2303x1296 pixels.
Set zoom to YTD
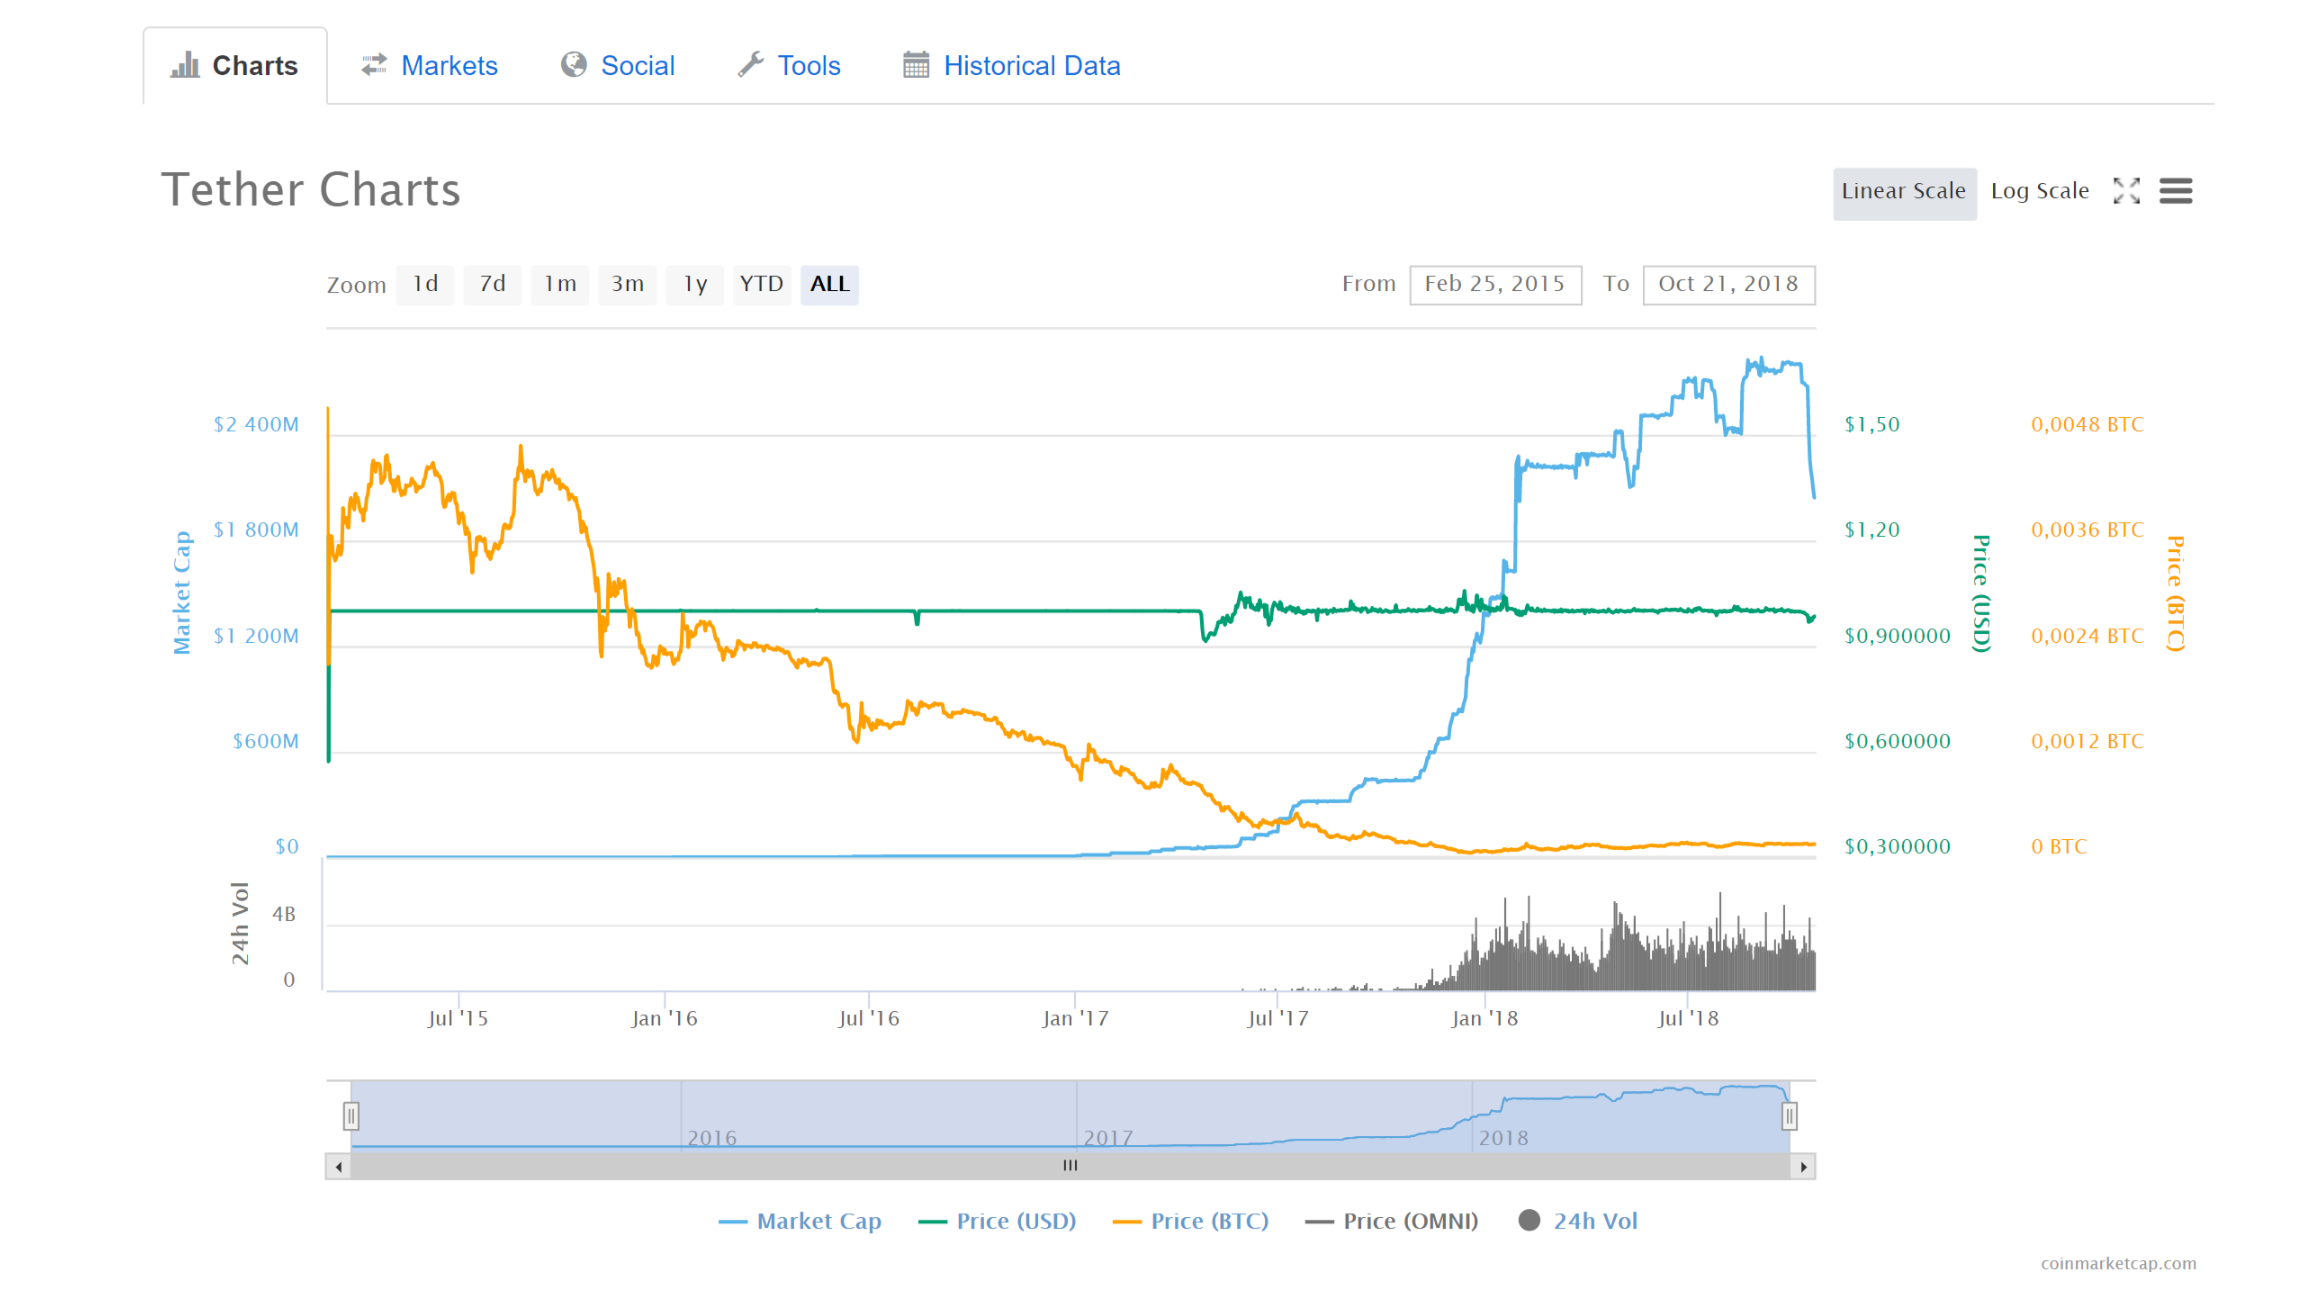[x=762, y=284]
